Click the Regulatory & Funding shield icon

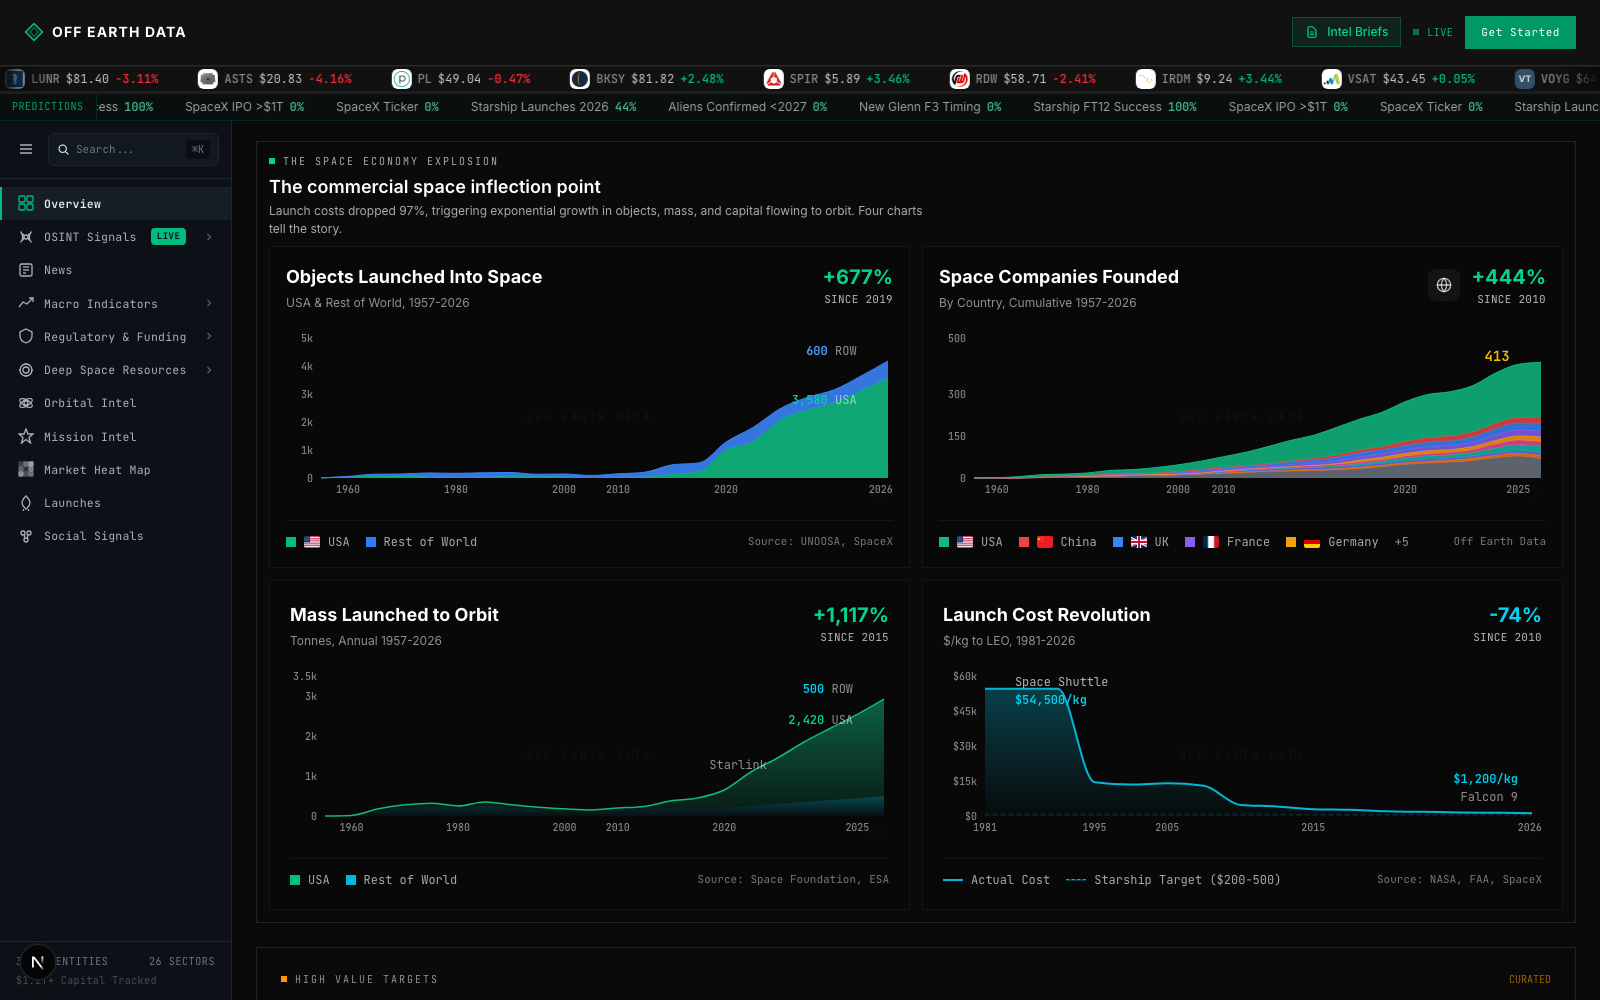point(26,336)
